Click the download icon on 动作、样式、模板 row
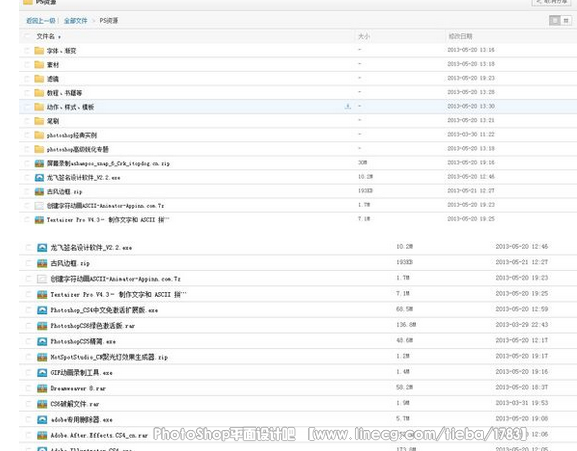This screenshot has height=451, width=577. click(x=347, y=107)
